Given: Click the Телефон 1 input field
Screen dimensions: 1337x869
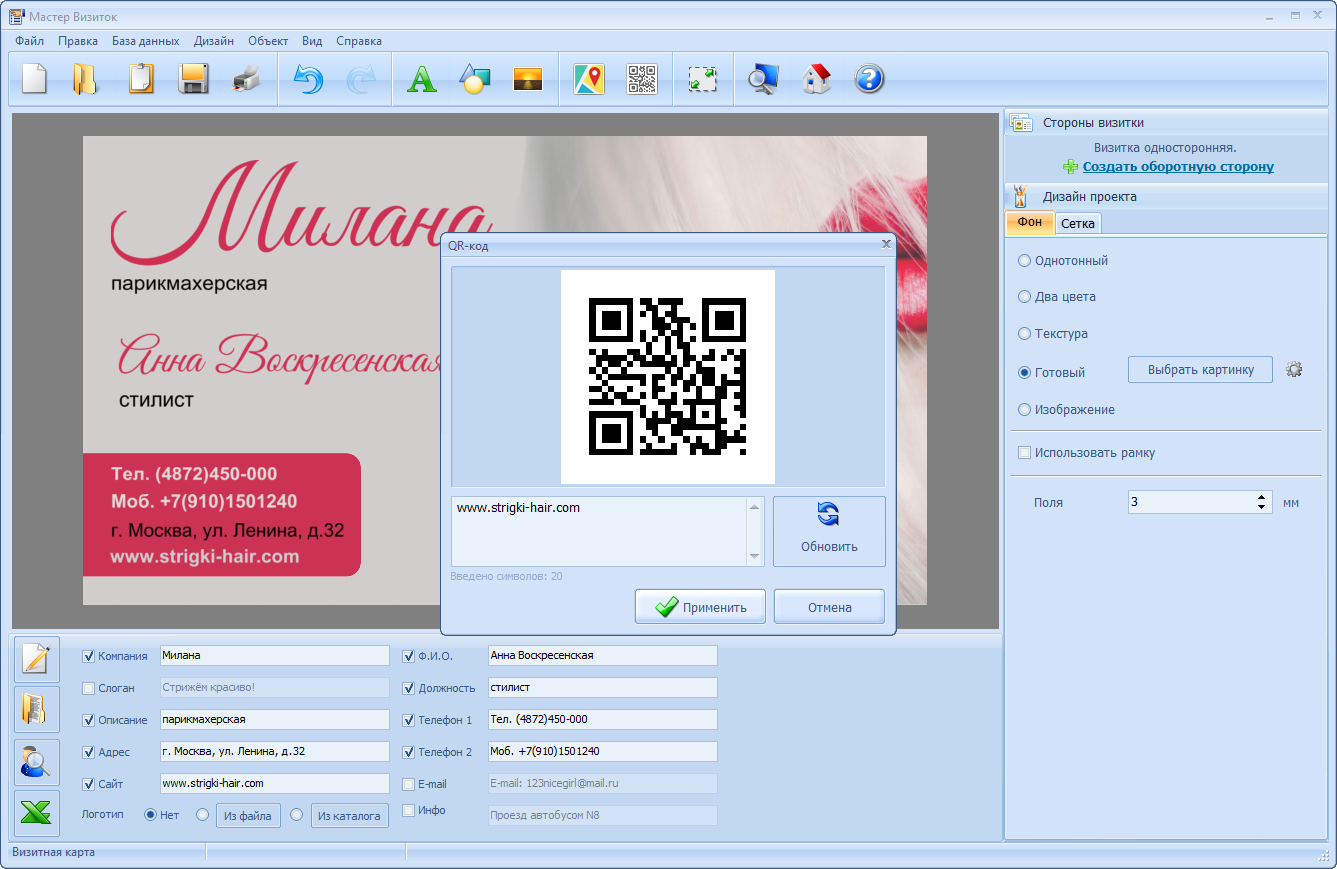Looking at the screenshot, I should point(603,720).
